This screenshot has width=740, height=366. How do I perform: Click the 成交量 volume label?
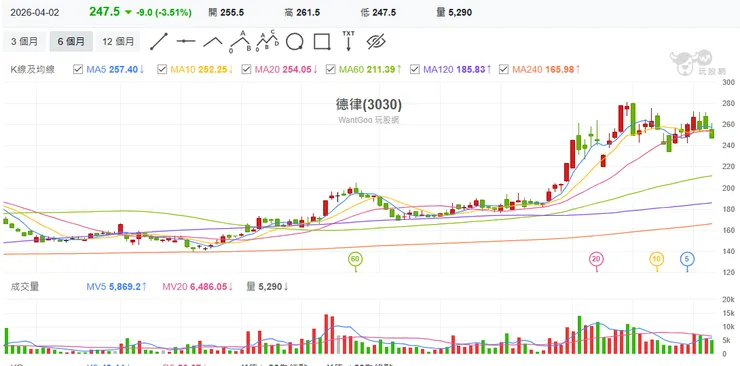click(25, 286)
